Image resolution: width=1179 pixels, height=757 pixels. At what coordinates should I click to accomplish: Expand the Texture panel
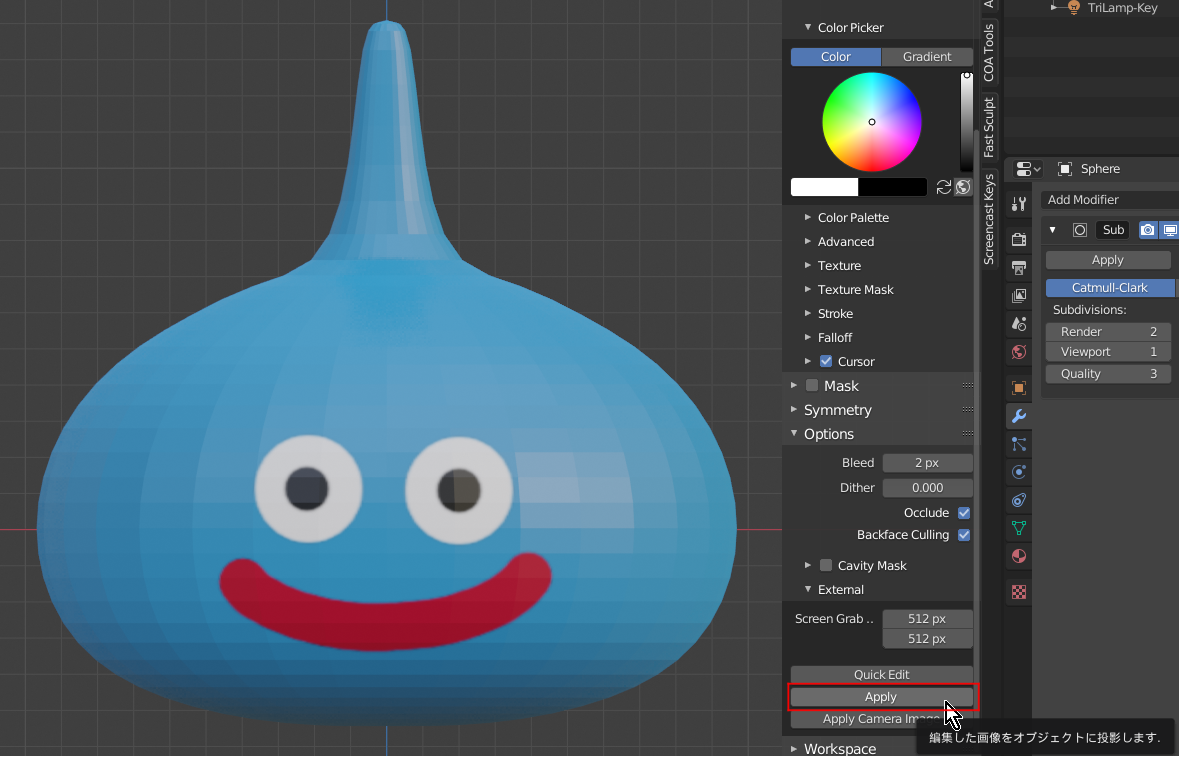808,265
